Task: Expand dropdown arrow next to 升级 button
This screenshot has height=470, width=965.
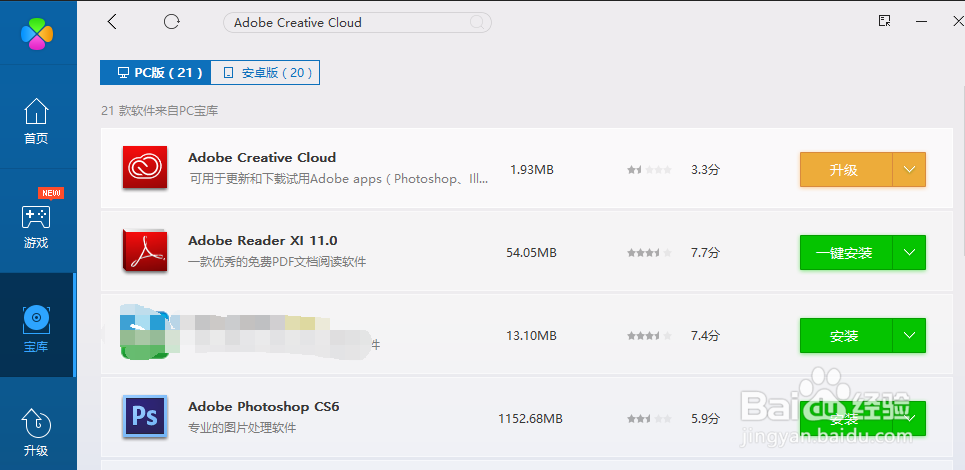Action: pyautogui.click(x=910, y=170)
